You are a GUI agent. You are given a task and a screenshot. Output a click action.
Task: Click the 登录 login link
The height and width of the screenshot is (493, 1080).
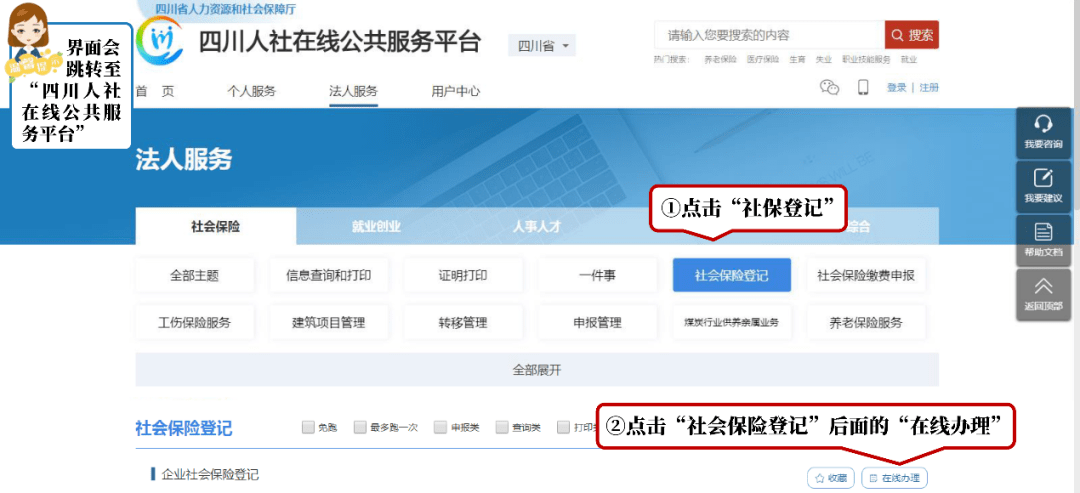(x=896, y=88)
